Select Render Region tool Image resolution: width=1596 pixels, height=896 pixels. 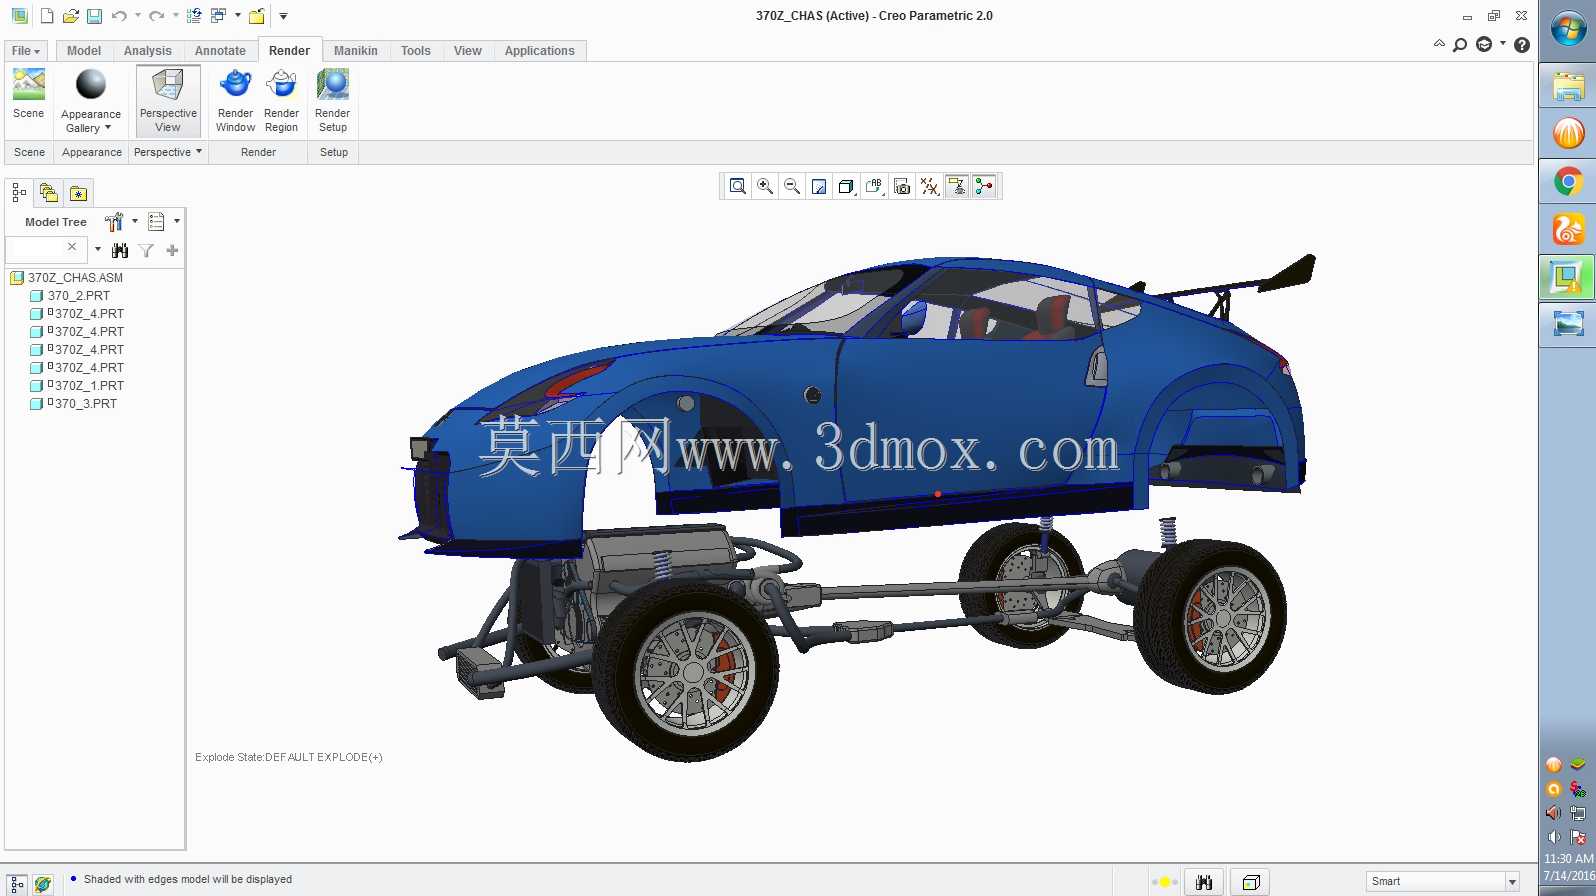tap(281, 100)
